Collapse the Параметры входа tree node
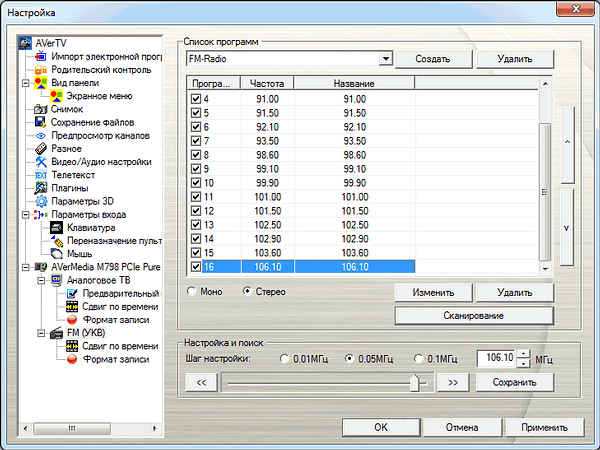The width and height of the screenshot is (600, 450). point(25,214)
